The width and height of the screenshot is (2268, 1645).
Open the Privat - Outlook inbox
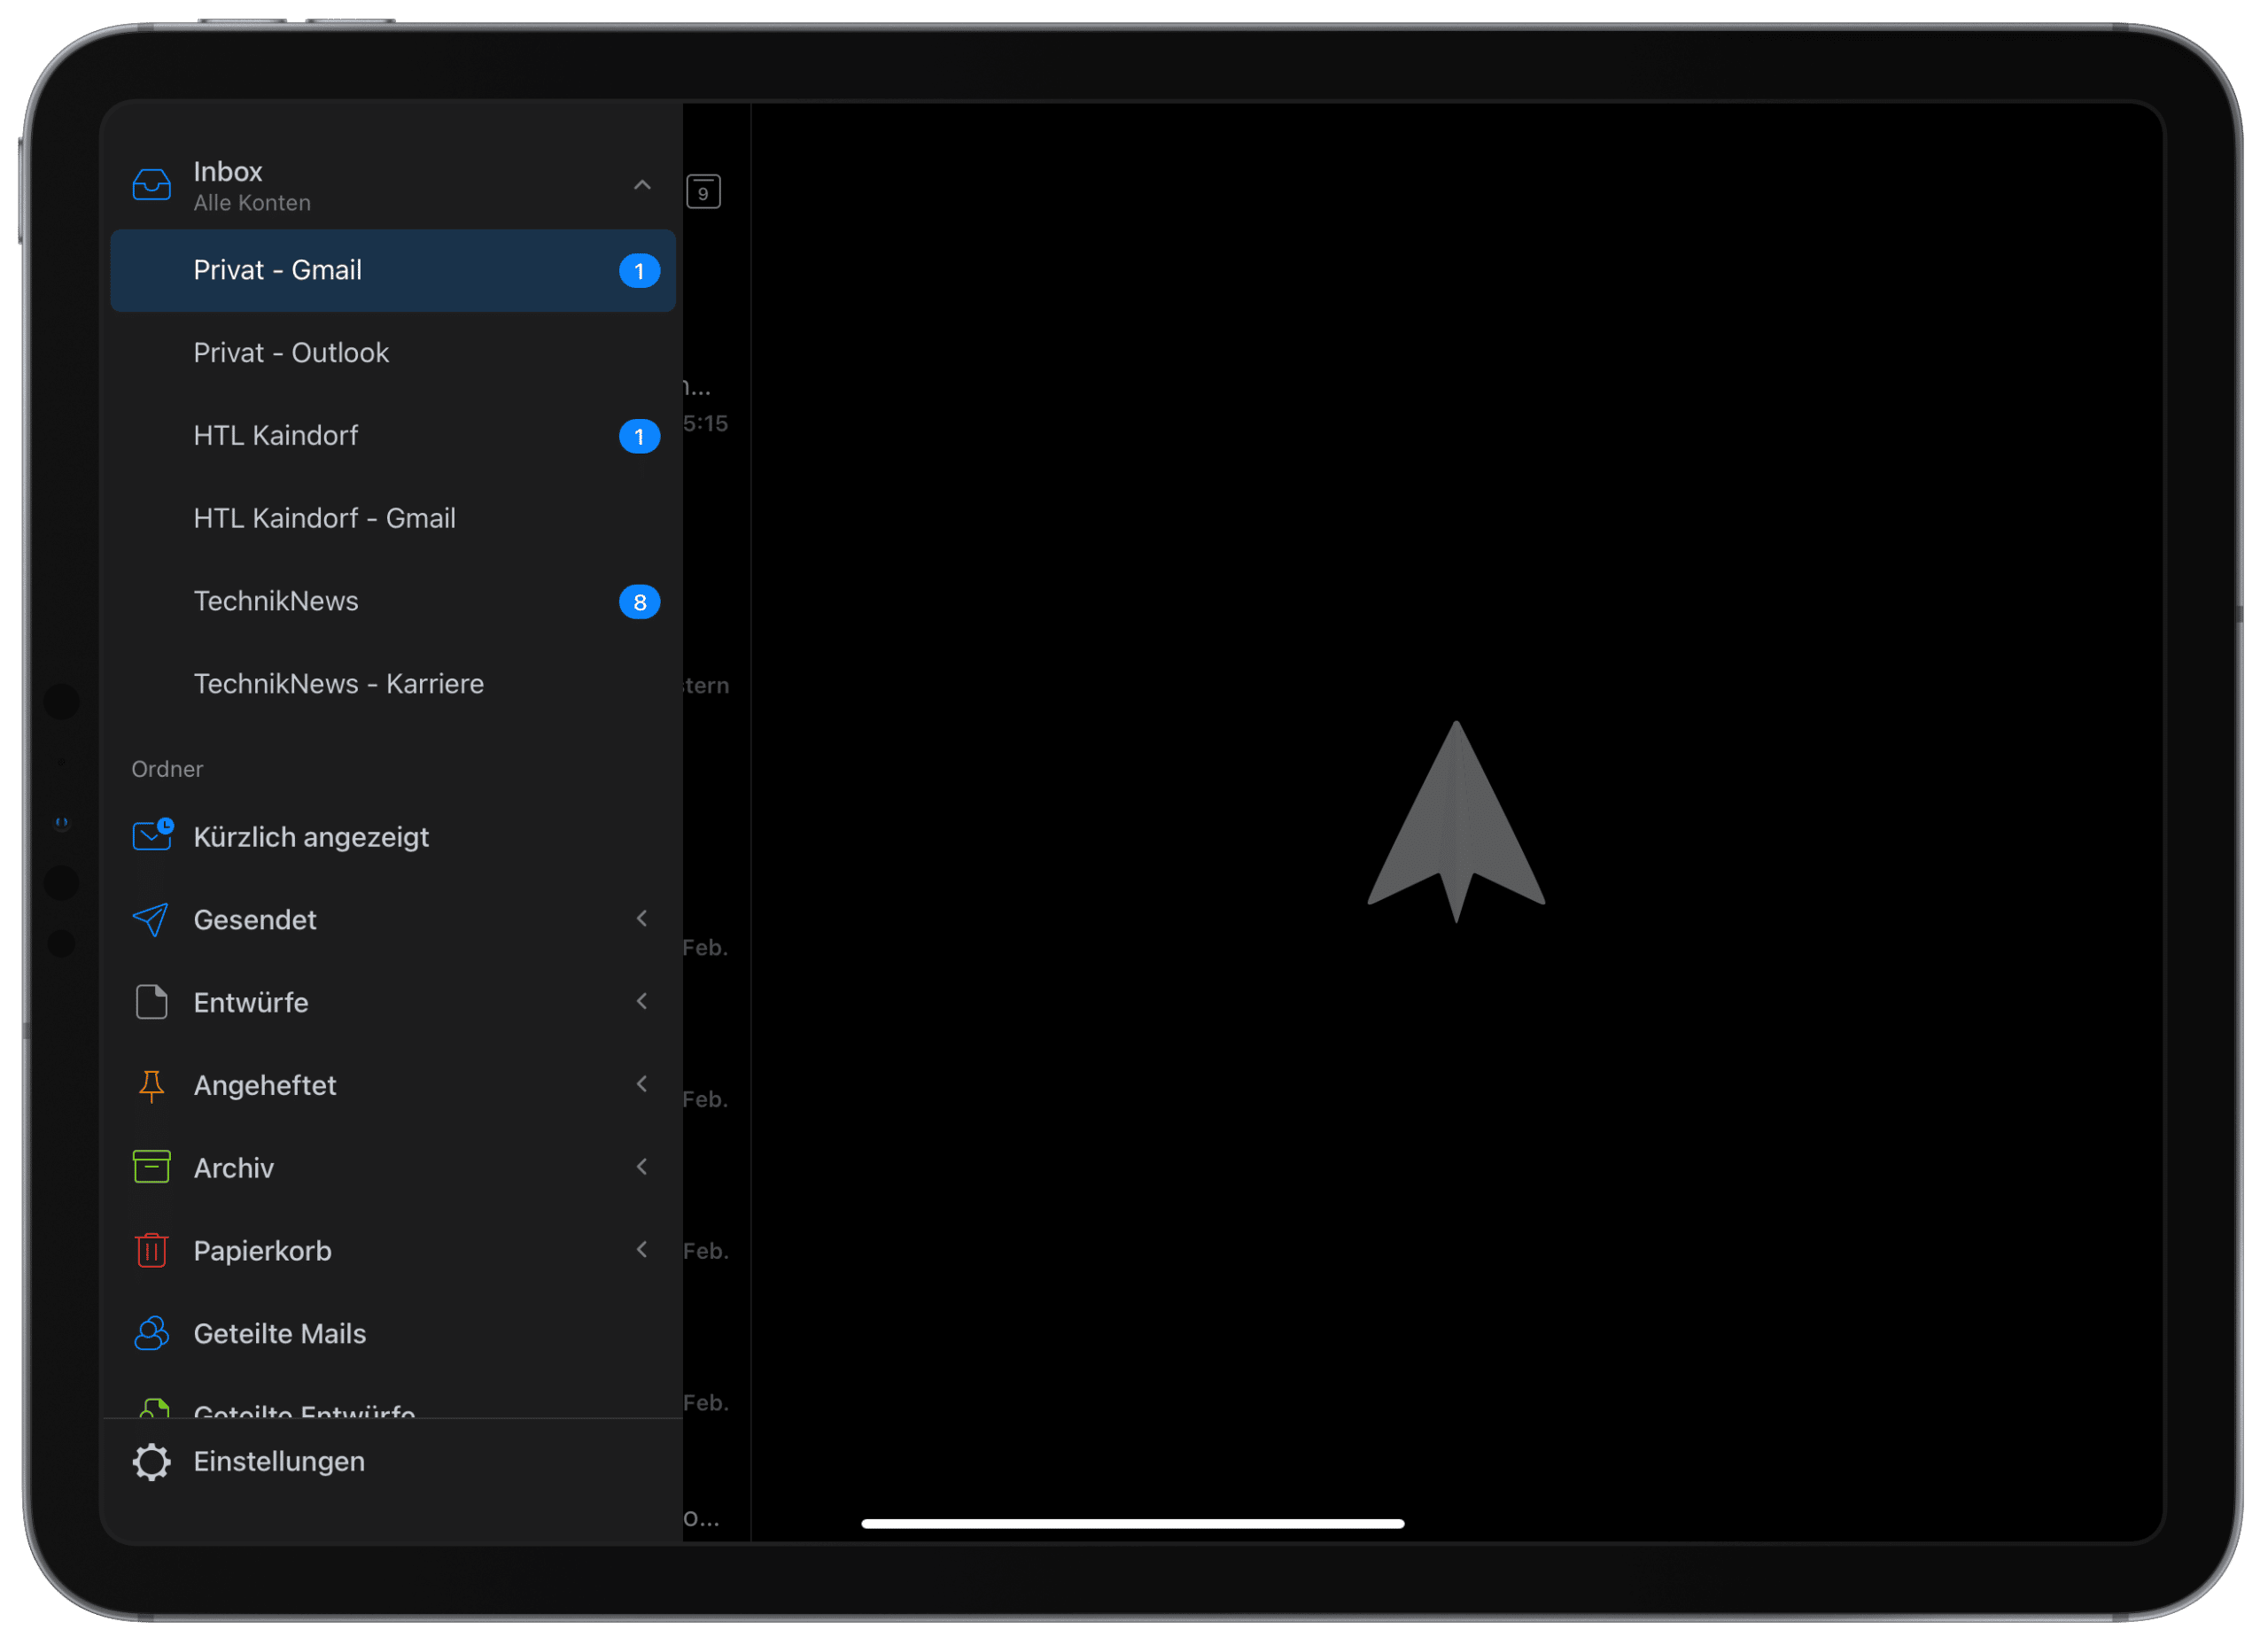(393, 353)
